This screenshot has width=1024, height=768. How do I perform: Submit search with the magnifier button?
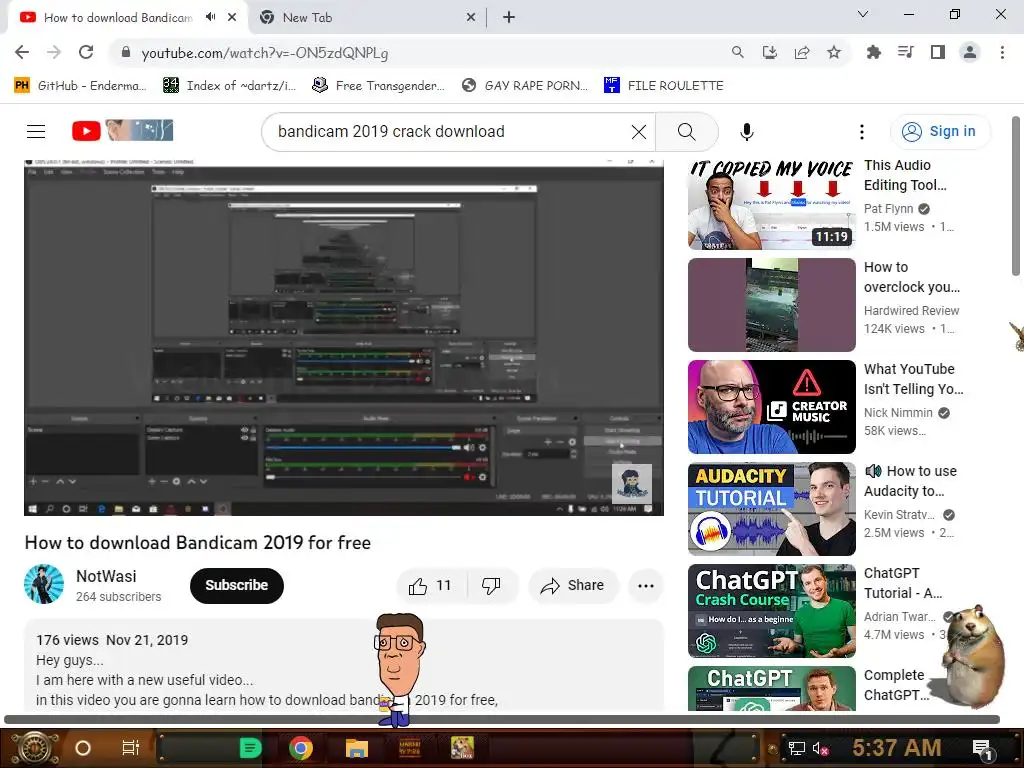(686, 132)
